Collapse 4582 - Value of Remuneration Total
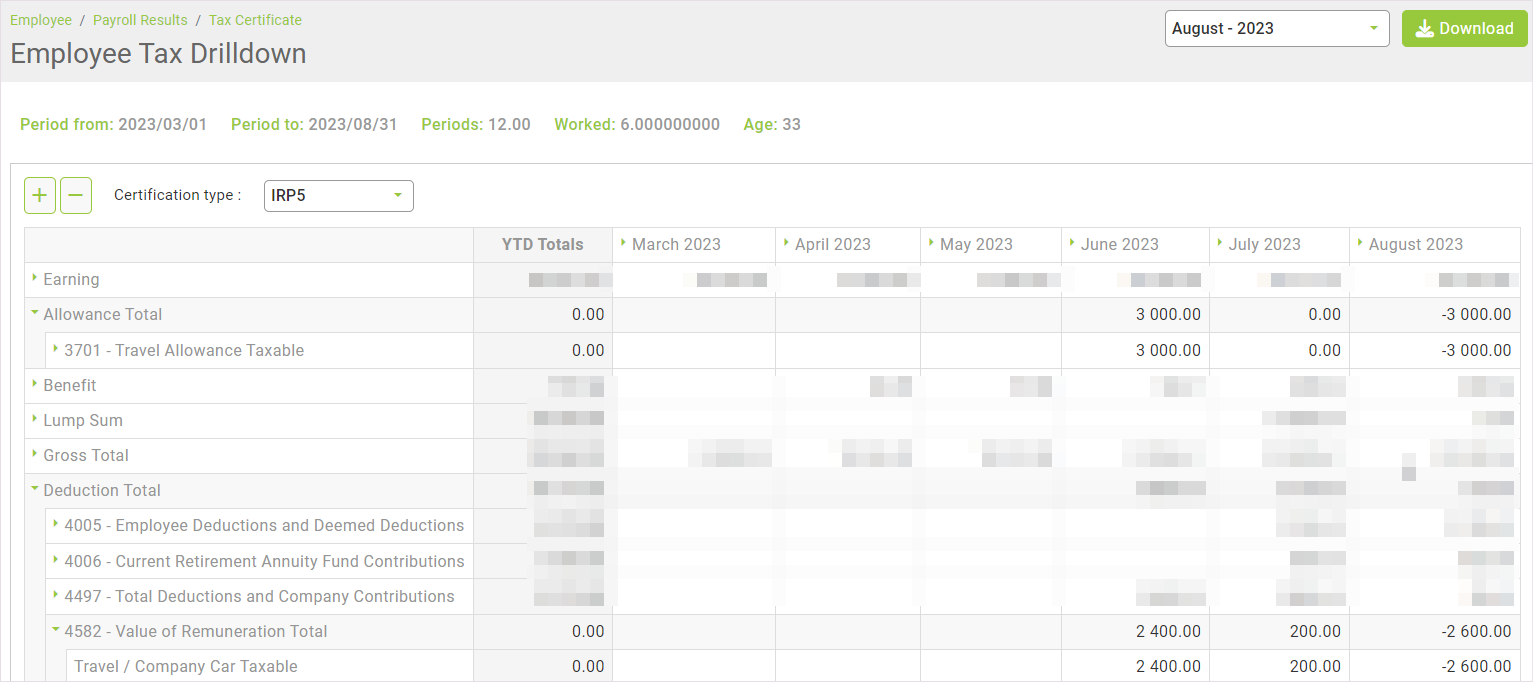Screen dimensions: 1533x682 coord(56,631)
